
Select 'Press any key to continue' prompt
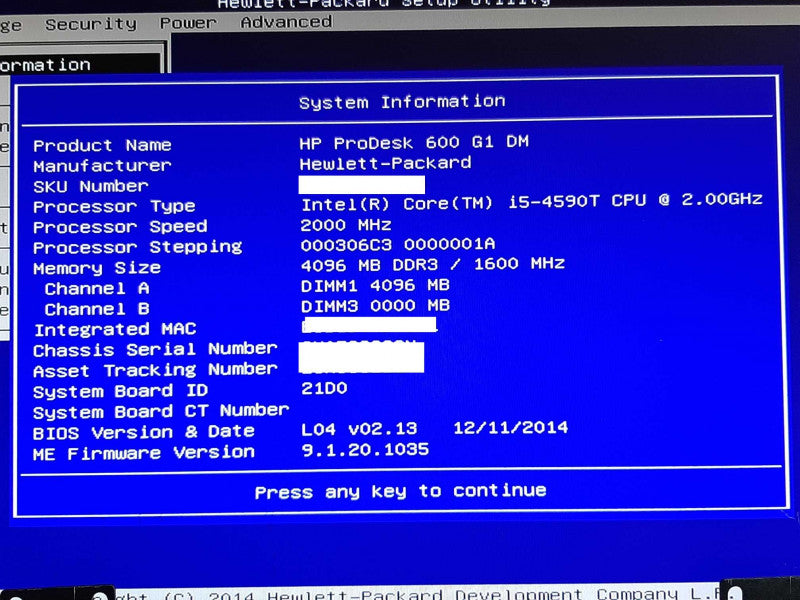(x=401, y=491)
